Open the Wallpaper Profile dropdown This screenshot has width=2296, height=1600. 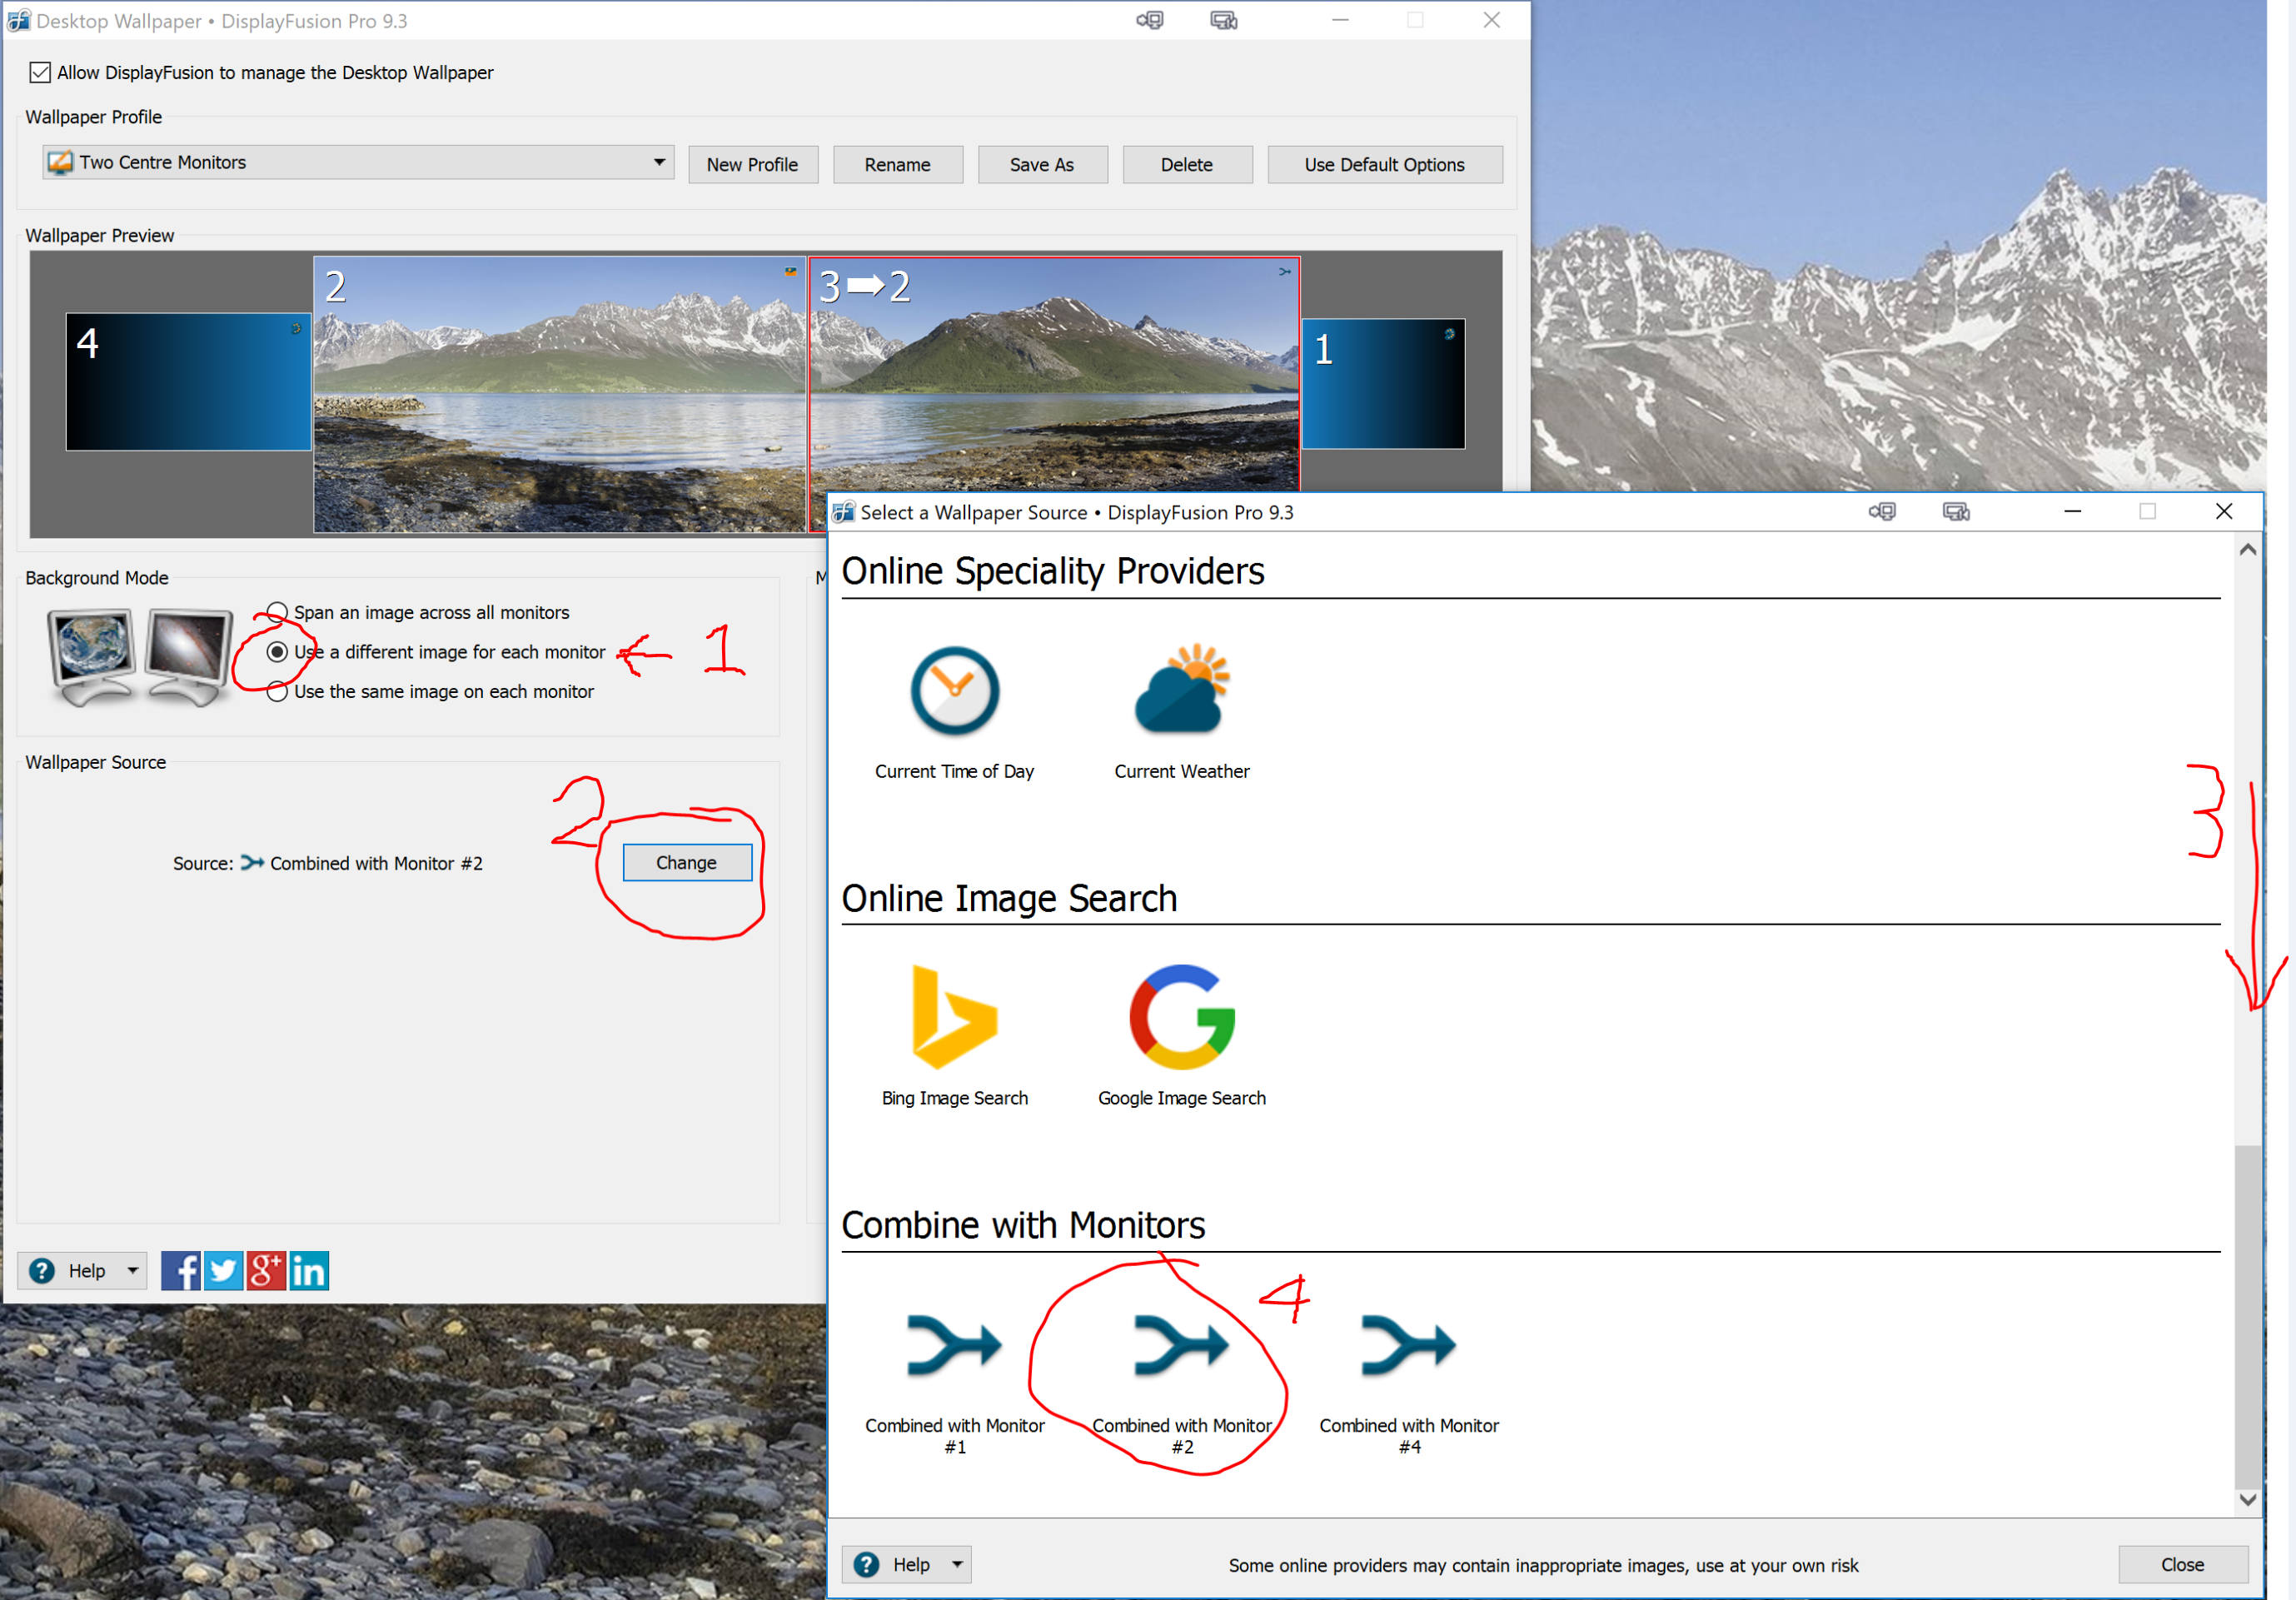click(659, 162)
